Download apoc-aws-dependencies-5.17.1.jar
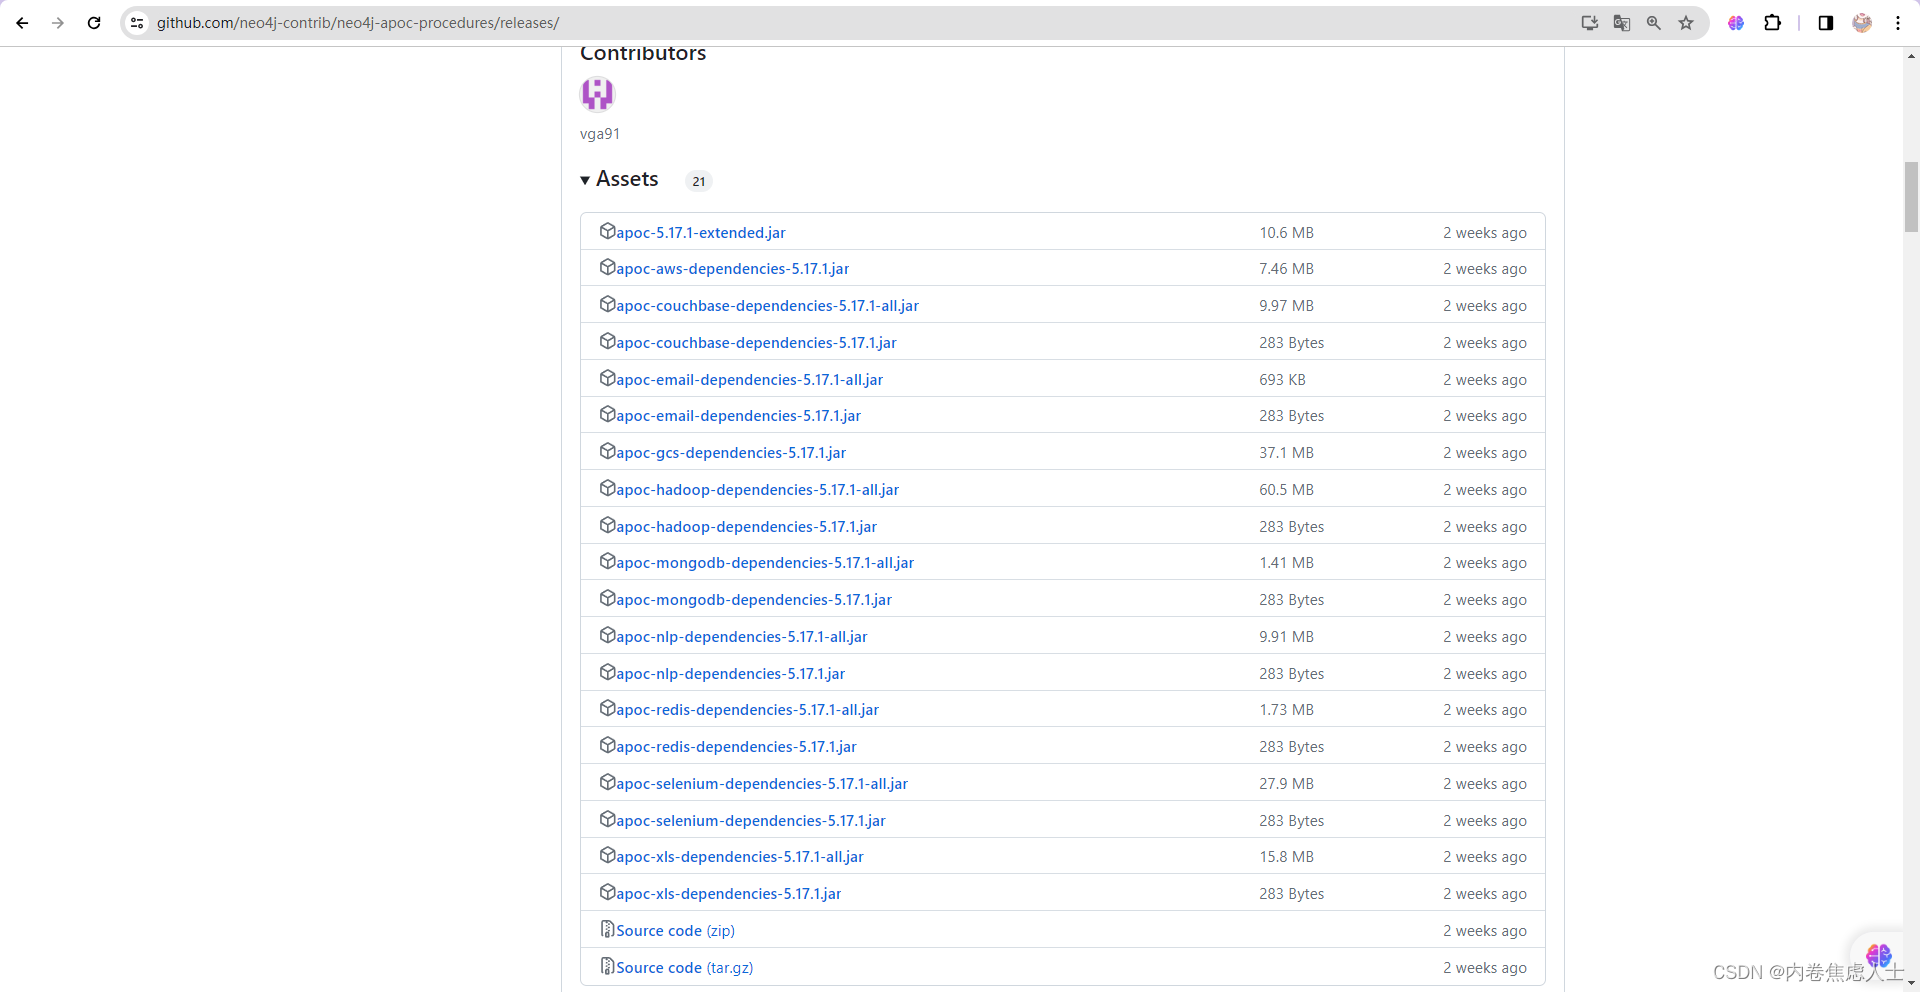This screenshot has height=992, width=1920. 732,269
